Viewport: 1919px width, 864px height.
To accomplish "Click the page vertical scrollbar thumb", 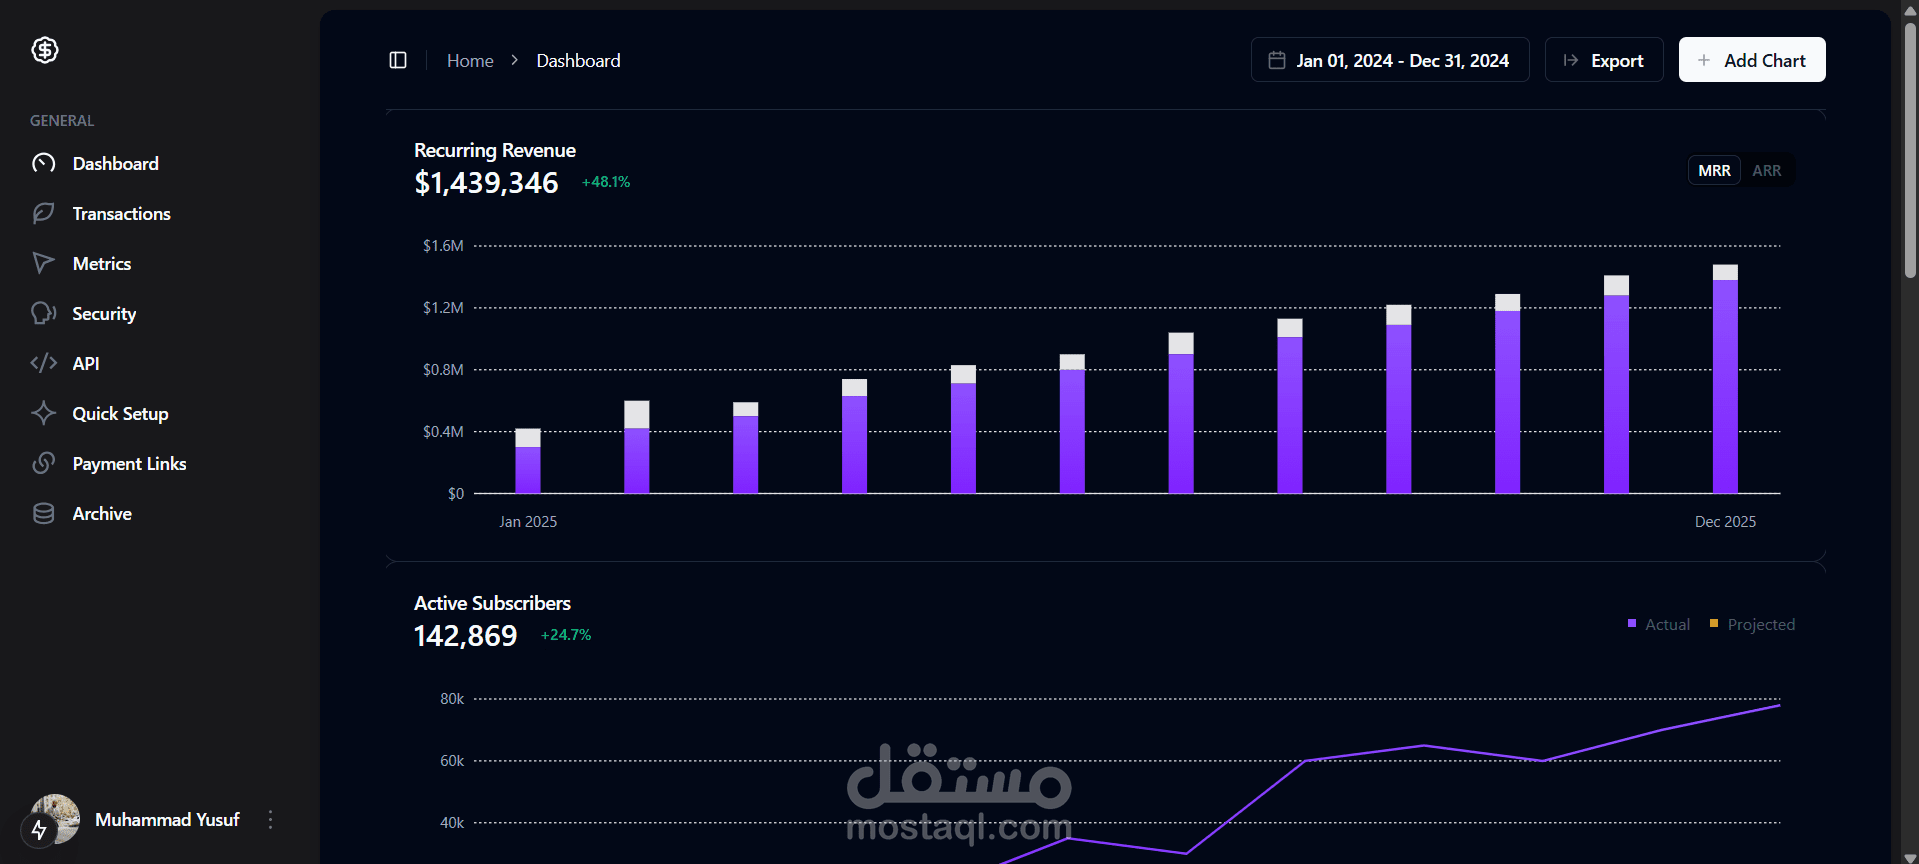I will tap(1910, 149).
